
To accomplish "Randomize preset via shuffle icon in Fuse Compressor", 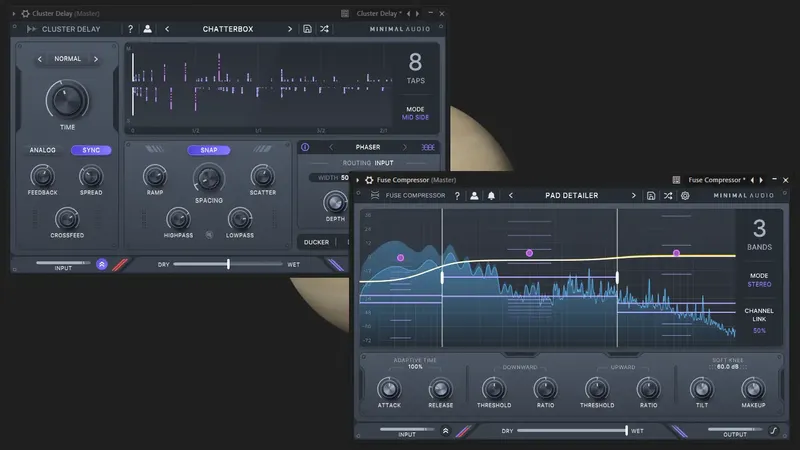I will click(x=668, y=195).
